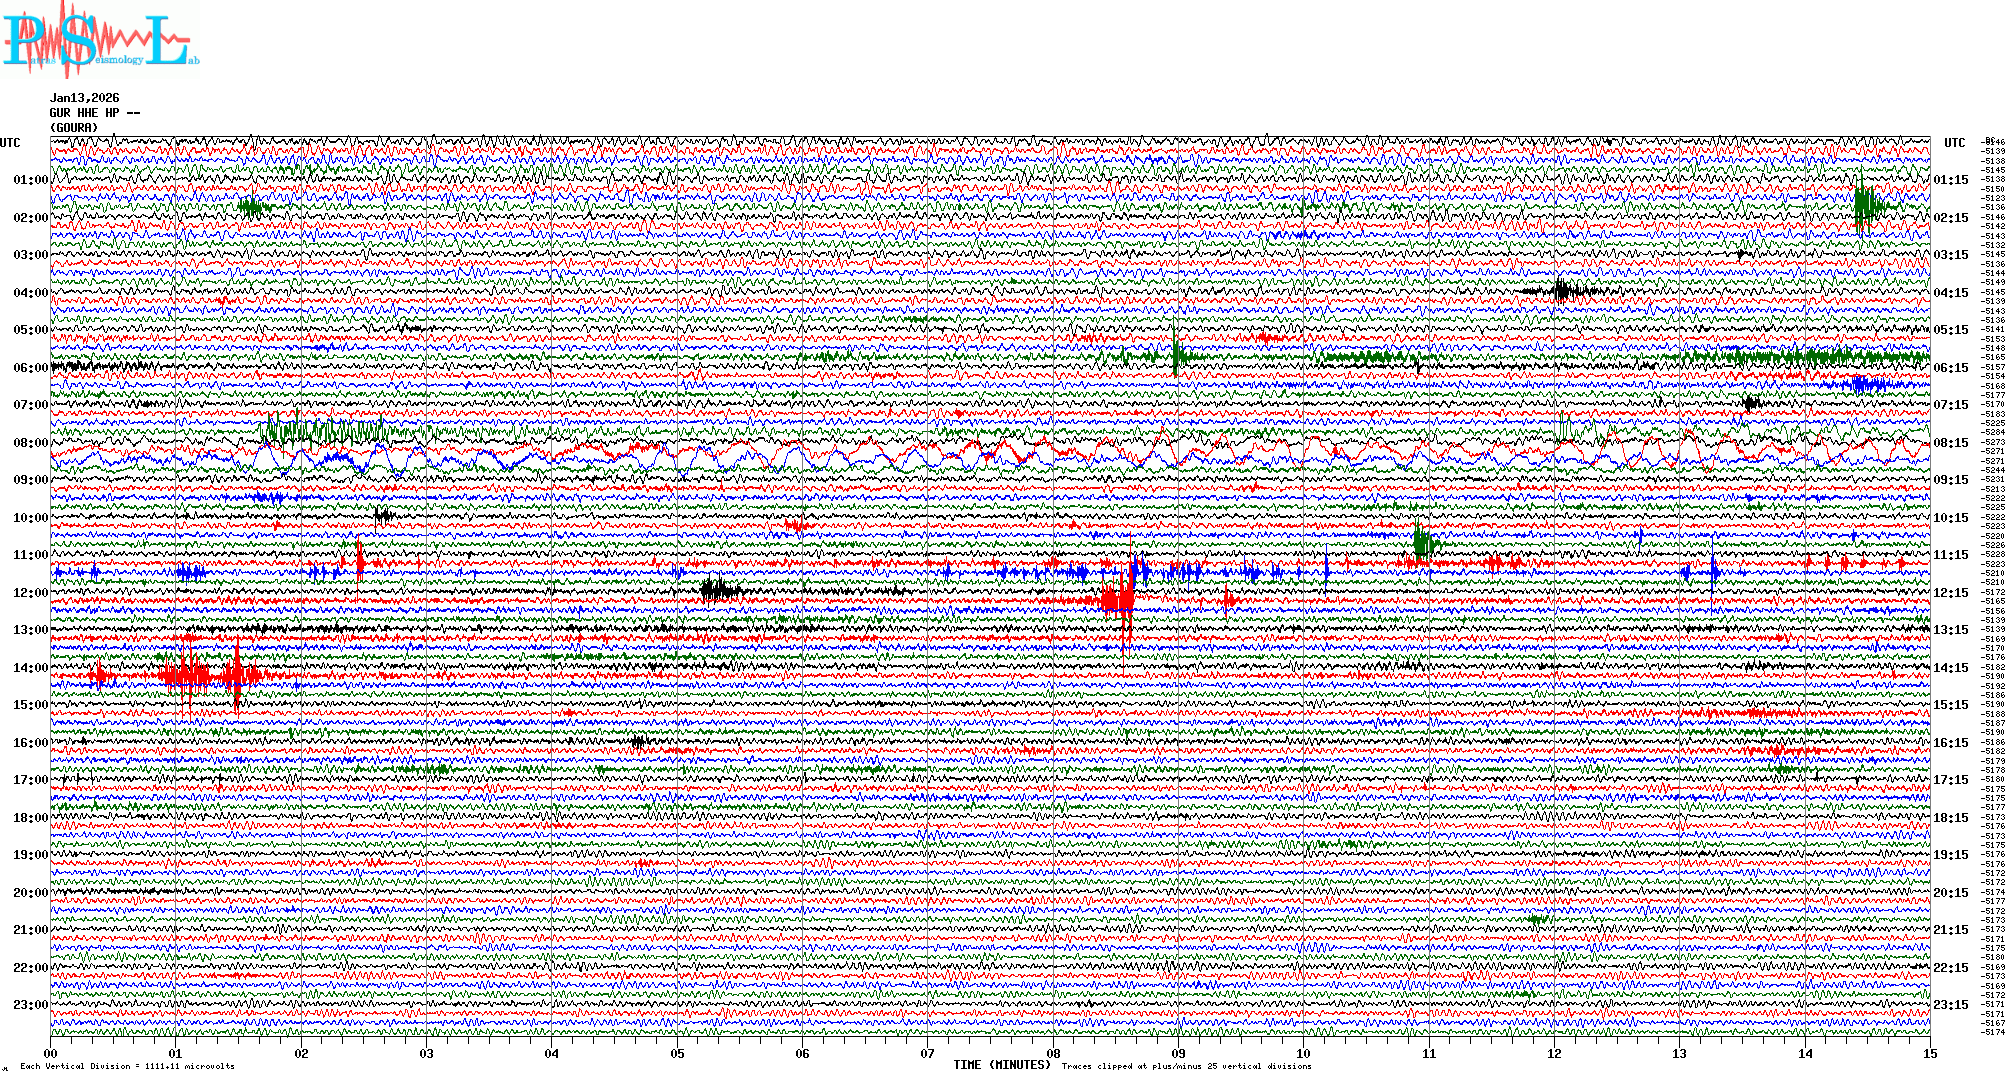Click the Each Vertical Division microvolts note
Screen dimensions: 2010x1080
point(127,1067)
